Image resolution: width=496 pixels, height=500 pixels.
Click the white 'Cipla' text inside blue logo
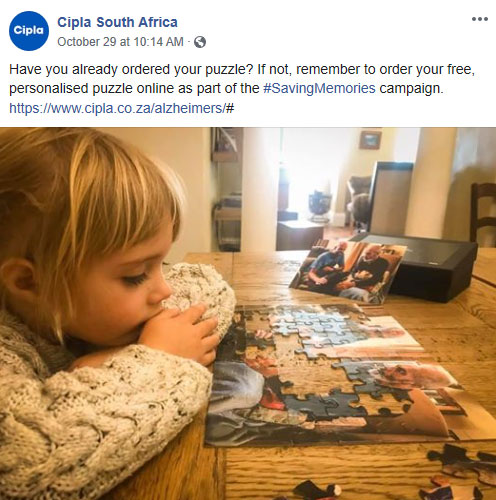[29, 30]
